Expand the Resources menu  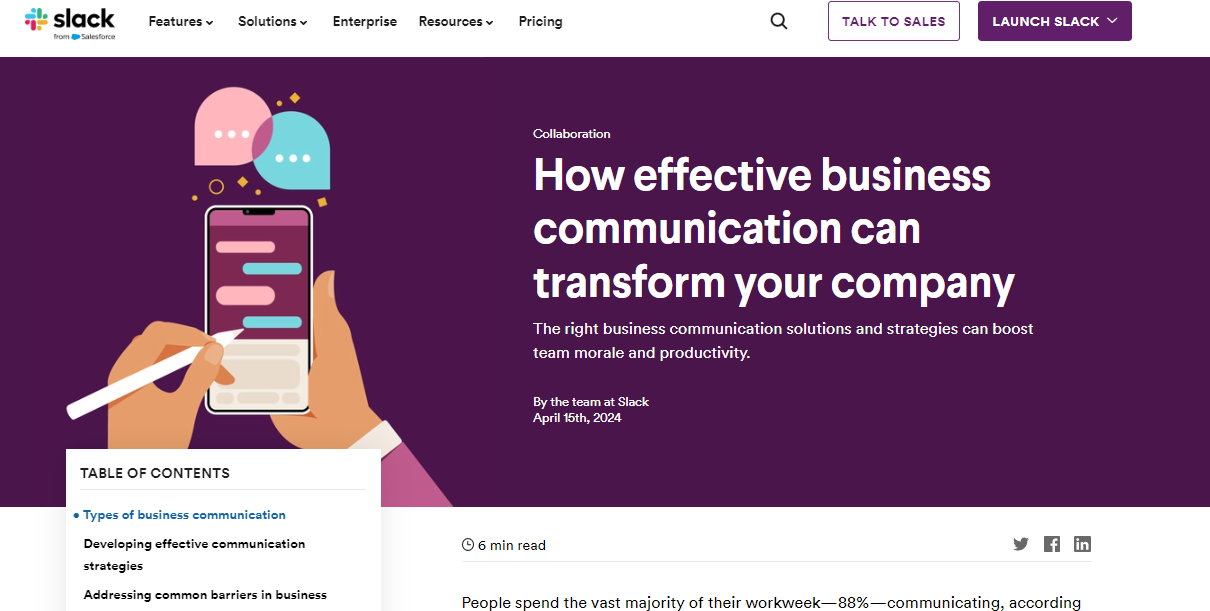click(456, 21)
